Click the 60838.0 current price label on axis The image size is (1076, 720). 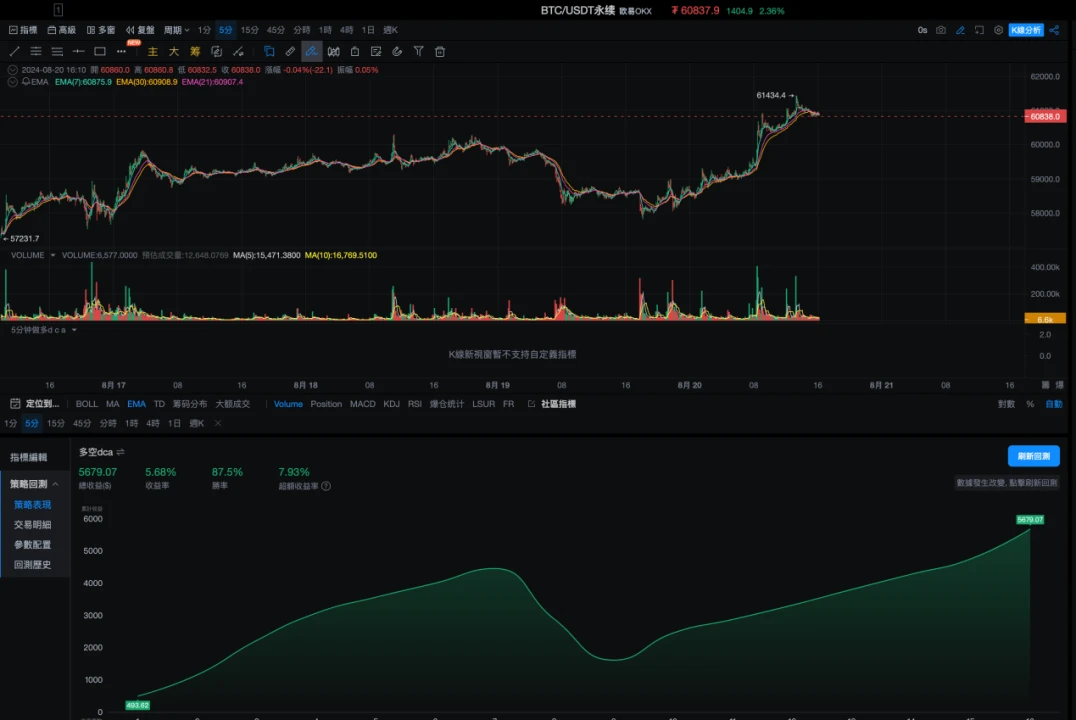pyautogui.click(x=1044, y=117)
